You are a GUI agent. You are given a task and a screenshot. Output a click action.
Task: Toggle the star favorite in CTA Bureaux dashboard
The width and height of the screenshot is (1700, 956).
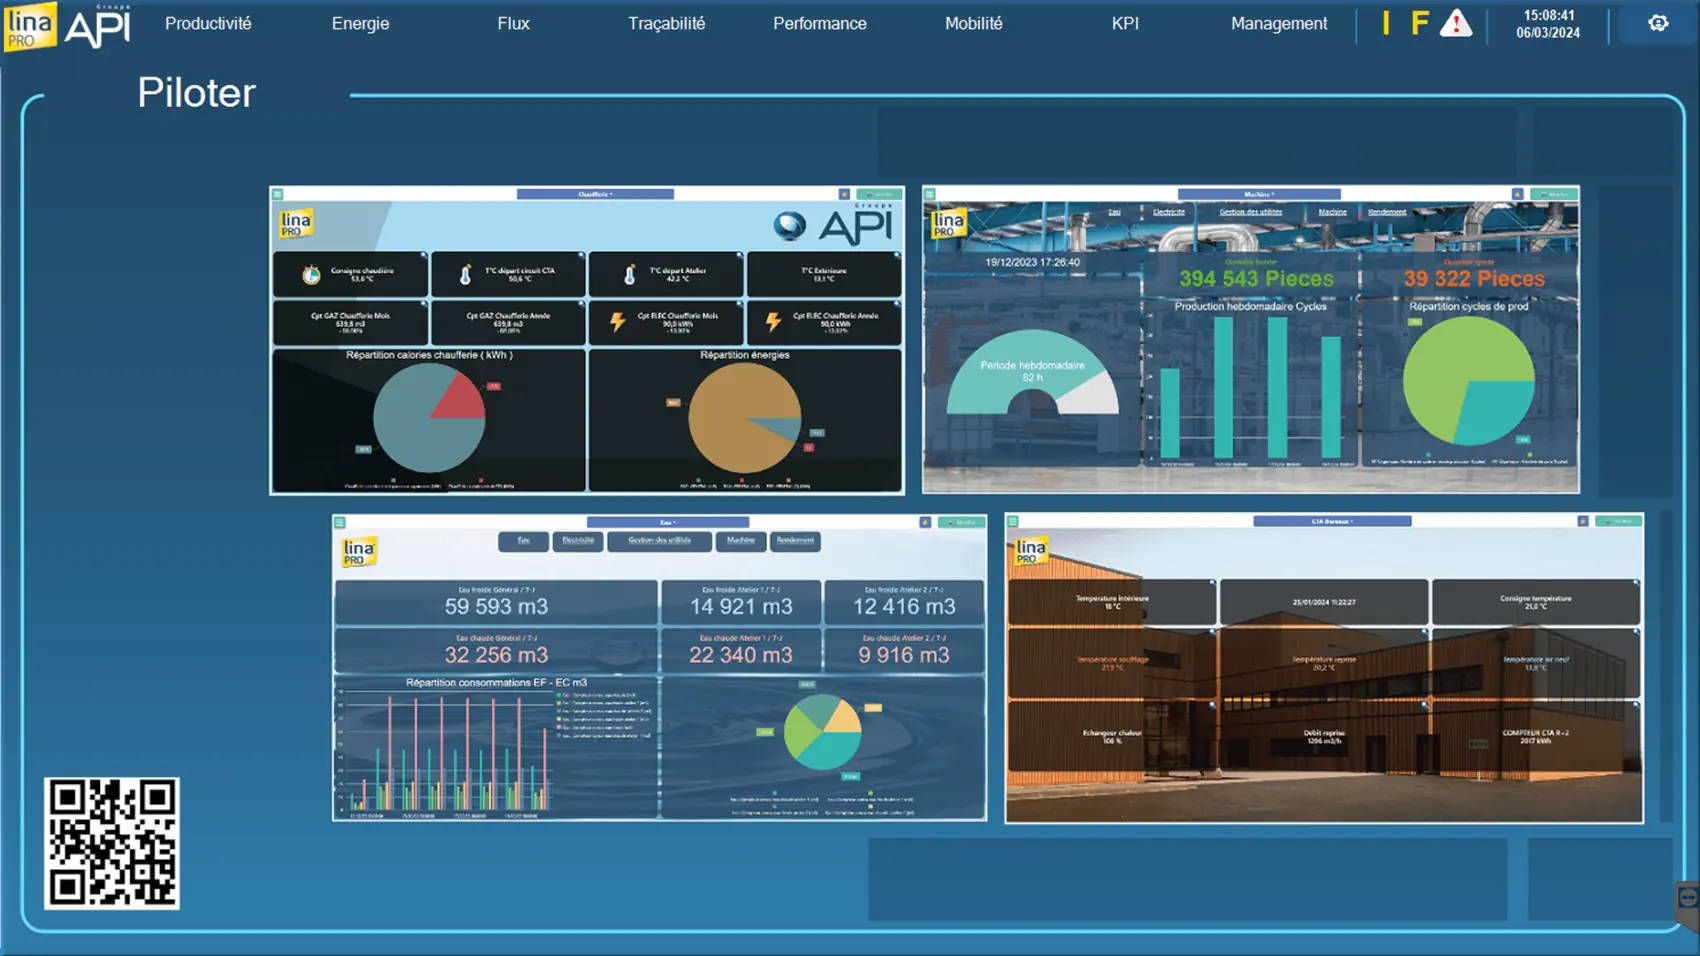(x=1582, y=521)
